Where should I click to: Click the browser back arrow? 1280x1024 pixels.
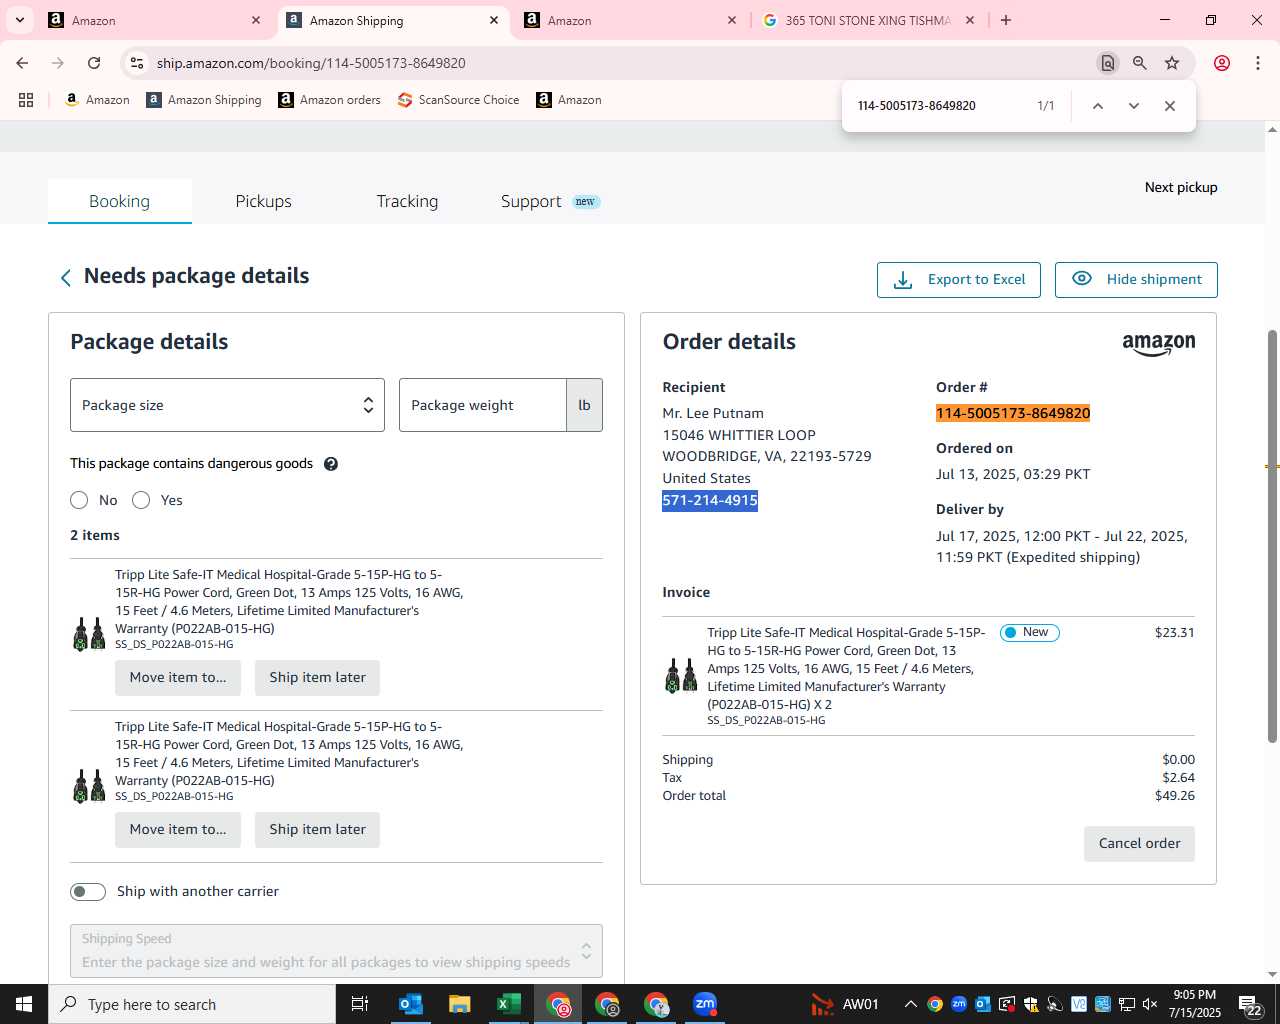pos(22,63)
